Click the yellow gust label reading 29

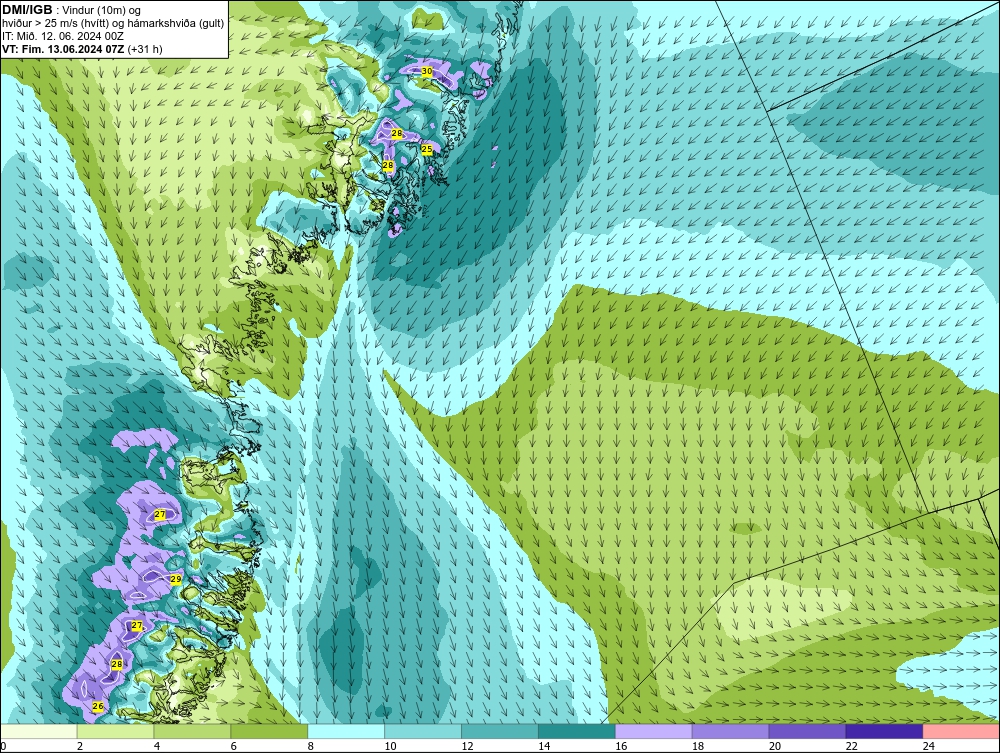tap(176, 579)
